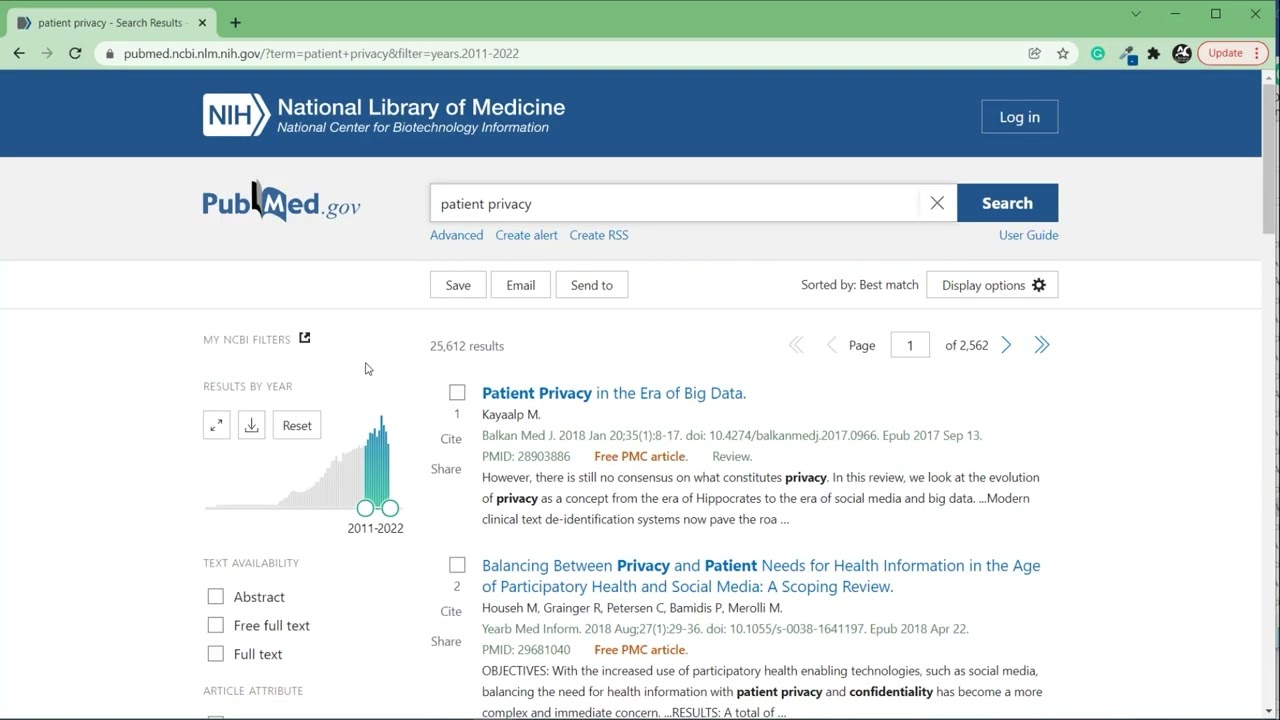Screen dimensions: 1280x720
Task: Open the Display options menu
Action: click(x=992, y=285)
